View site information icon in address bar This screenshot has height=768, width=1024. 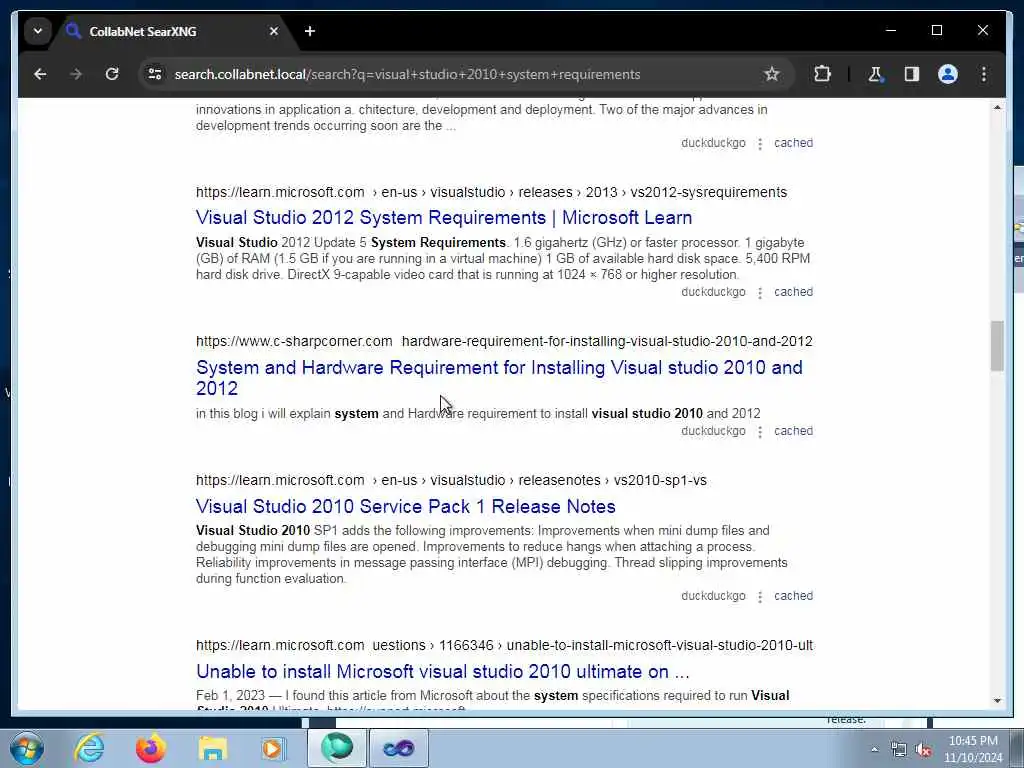pos(155,74)
